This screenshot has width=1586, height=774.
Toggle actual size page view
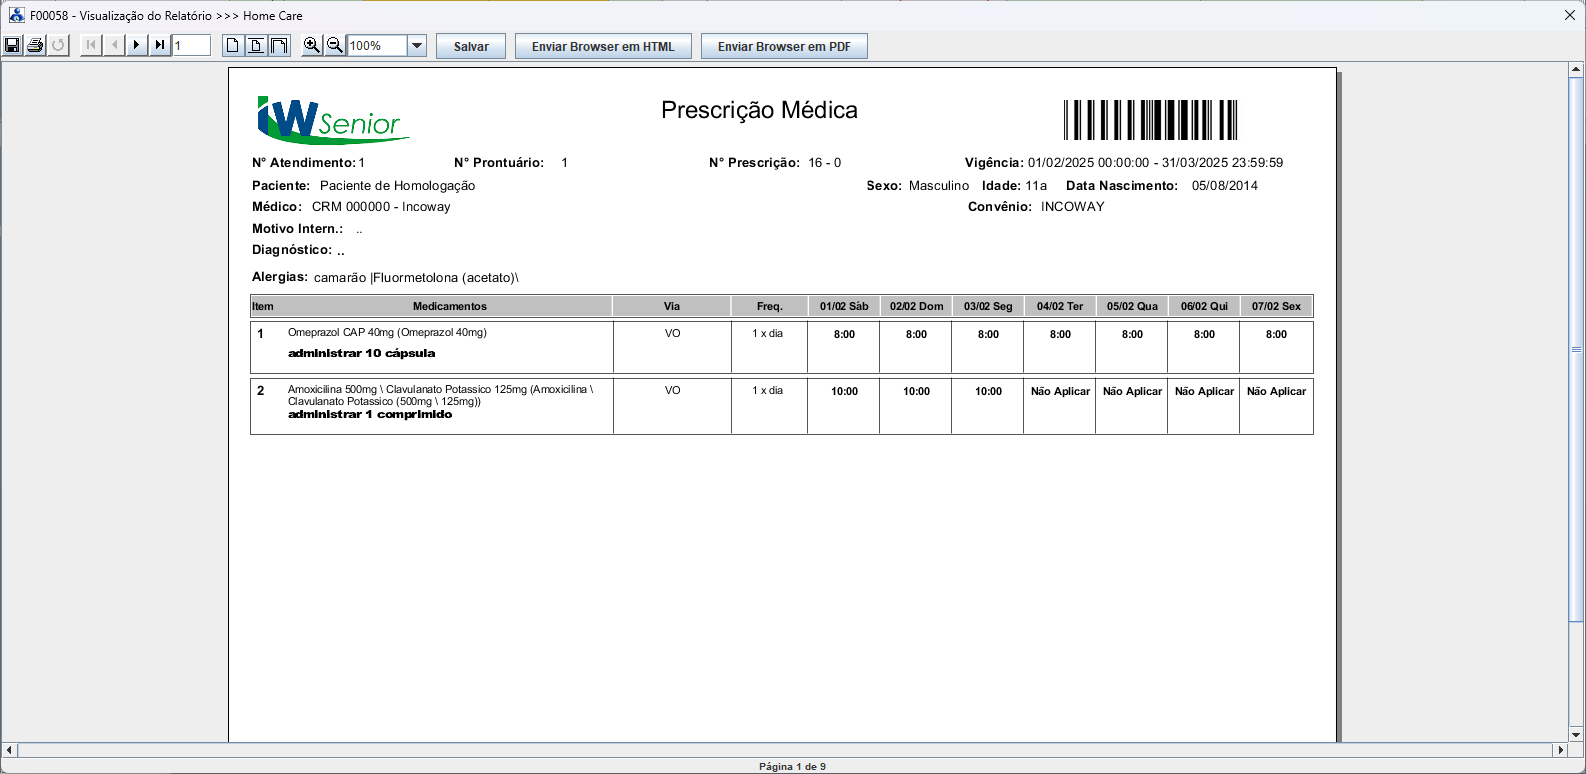(x=233, y=45)
